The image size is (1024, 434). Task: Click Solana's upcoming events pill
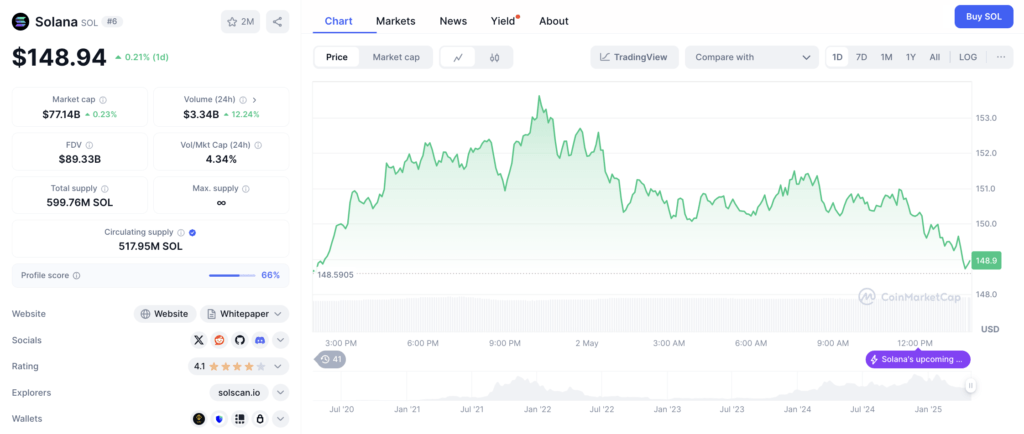[918, 359]
